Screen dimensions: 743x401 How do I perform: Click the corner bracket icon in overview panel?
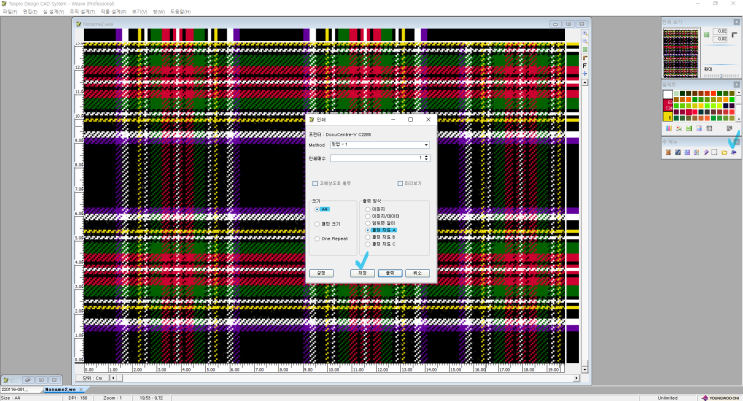pos(734,35)
